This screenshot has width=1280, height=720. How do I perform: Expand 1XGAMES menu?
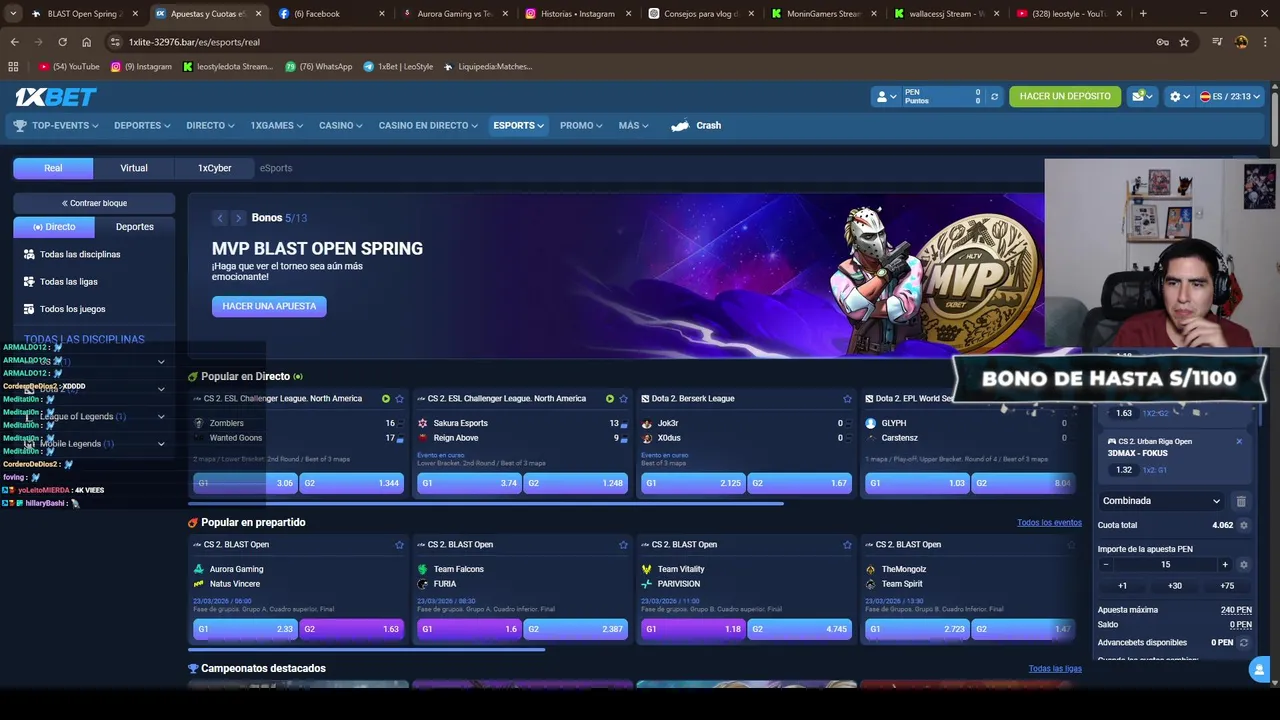pos(278,126)
